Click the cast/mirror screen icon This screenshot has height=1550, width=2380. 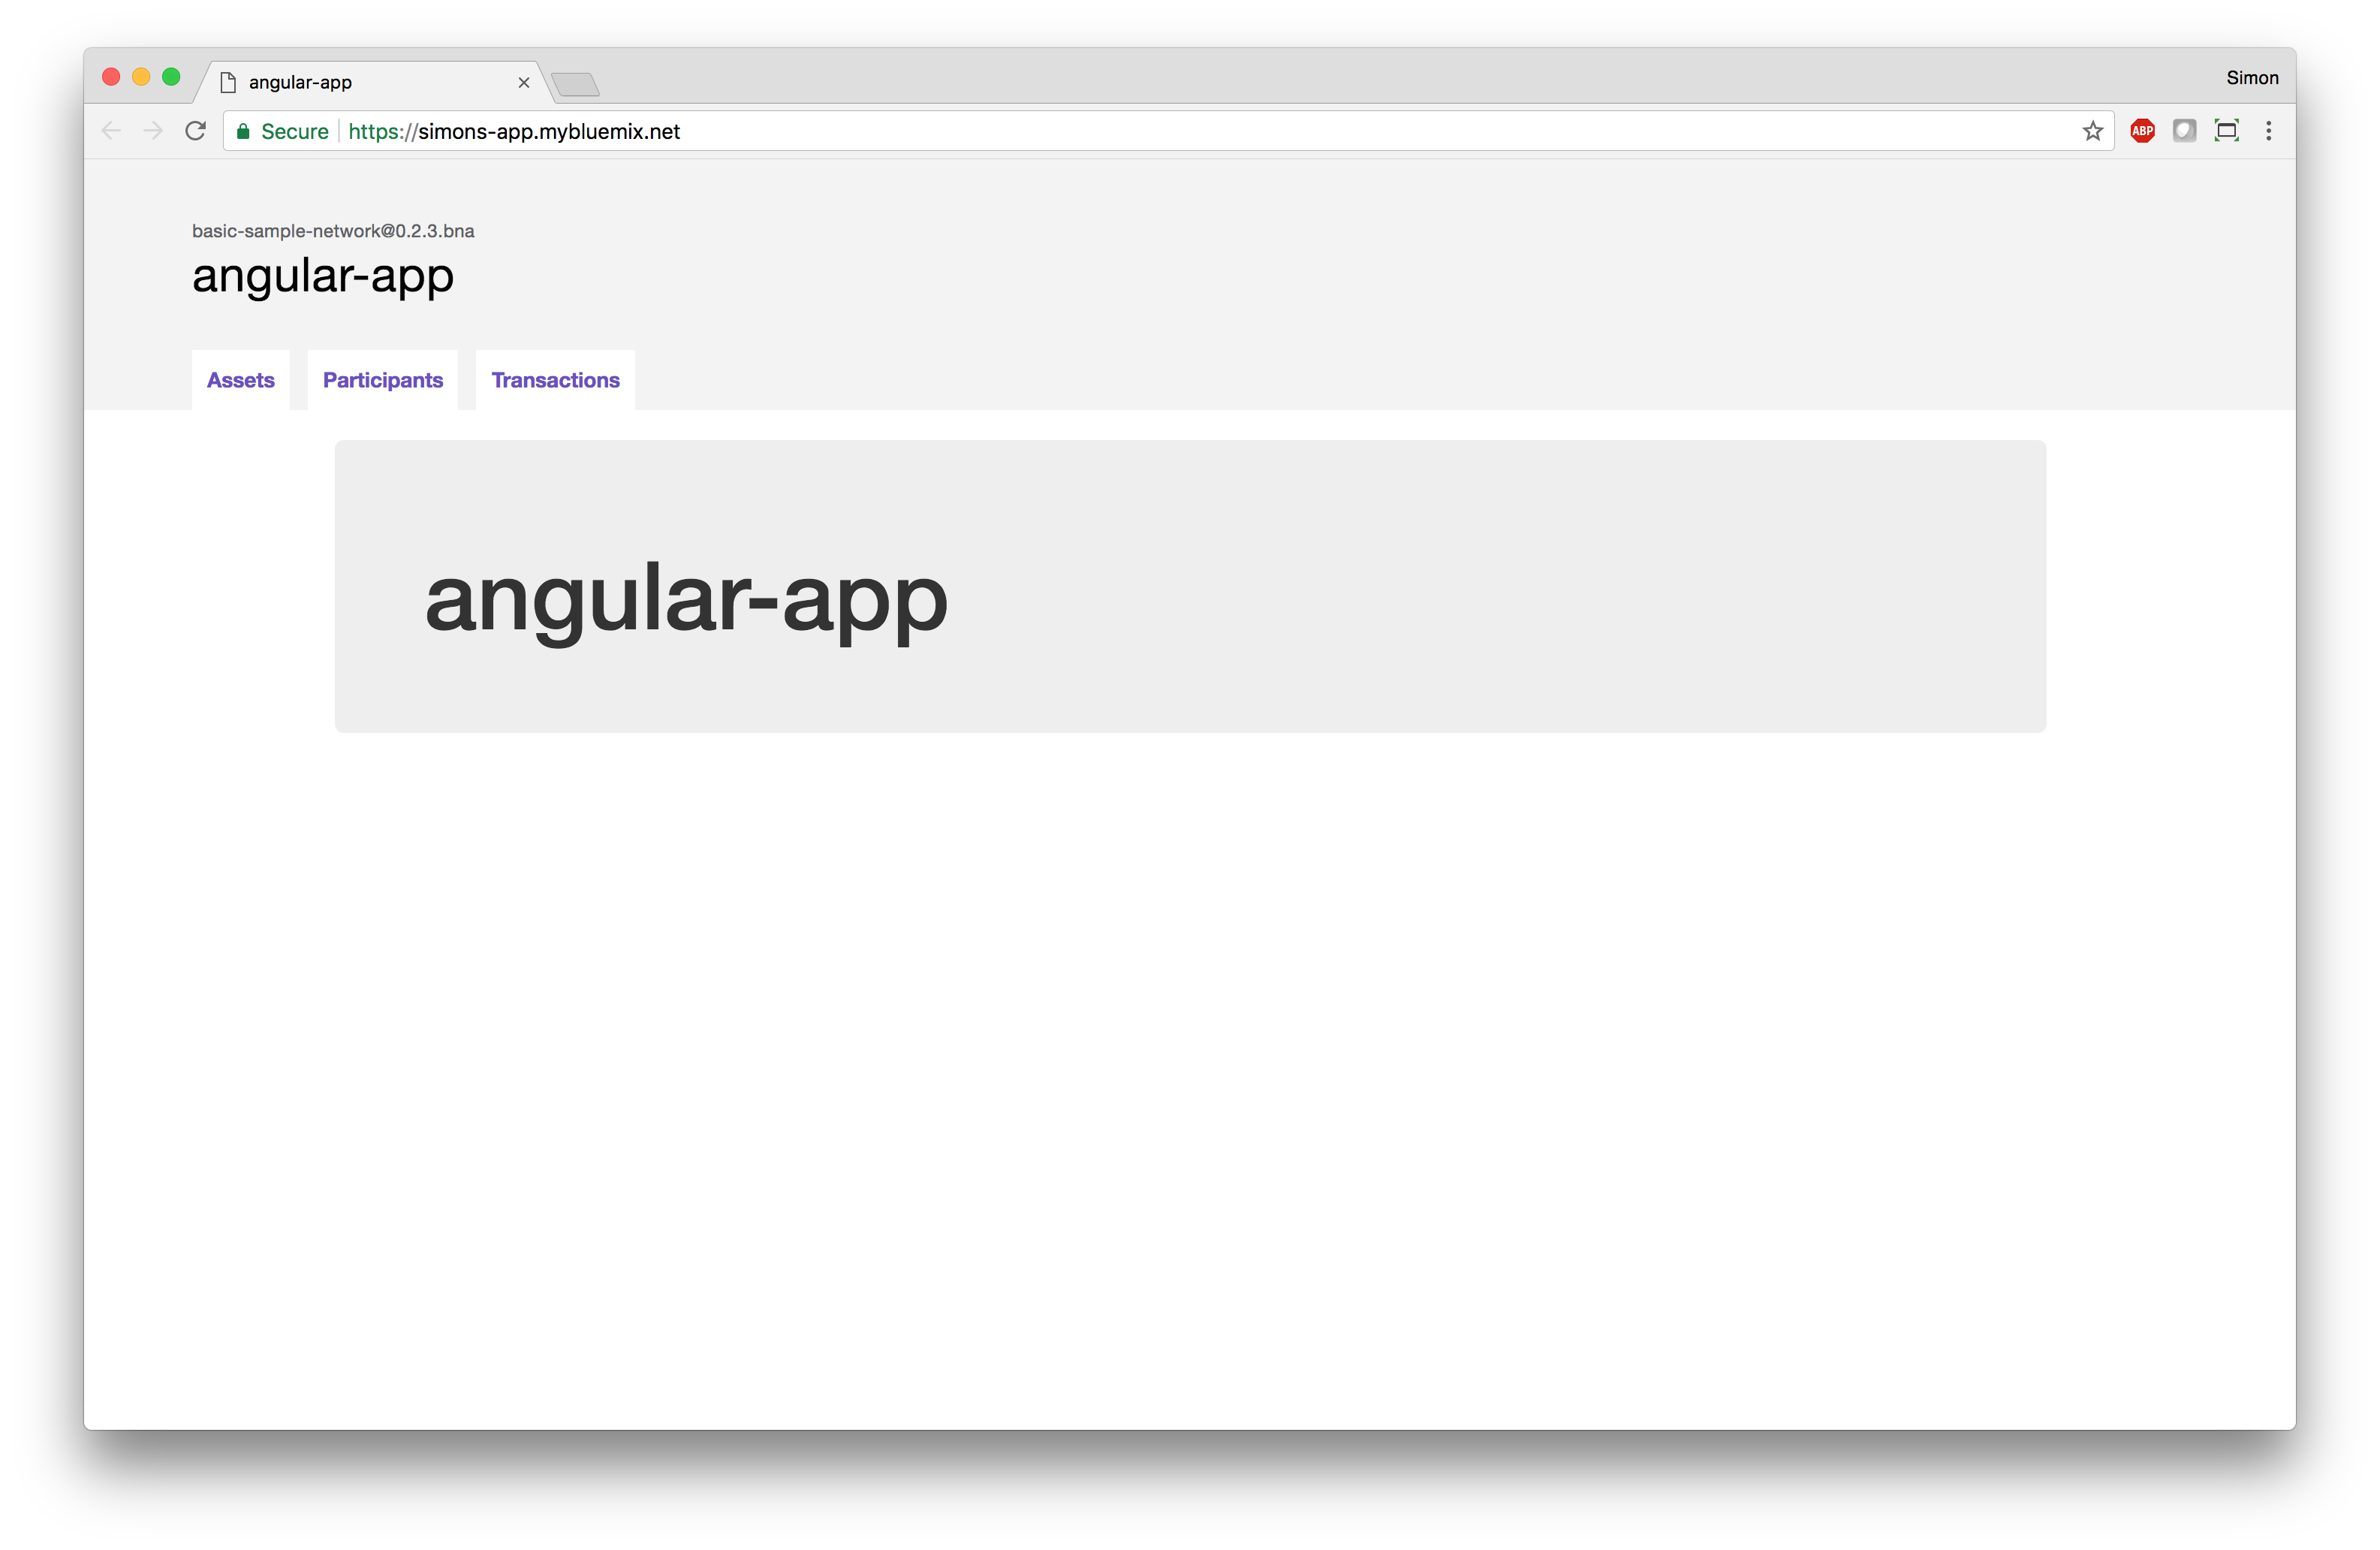point(2225,130)
